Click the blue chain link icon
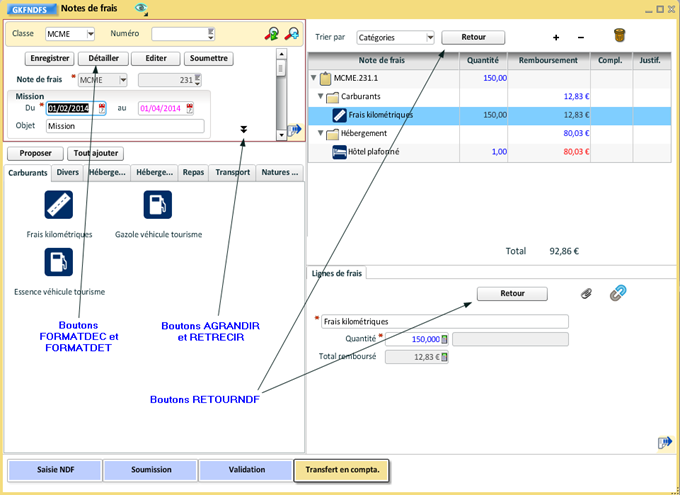This screenshot has width=680, height=495. 617,294
